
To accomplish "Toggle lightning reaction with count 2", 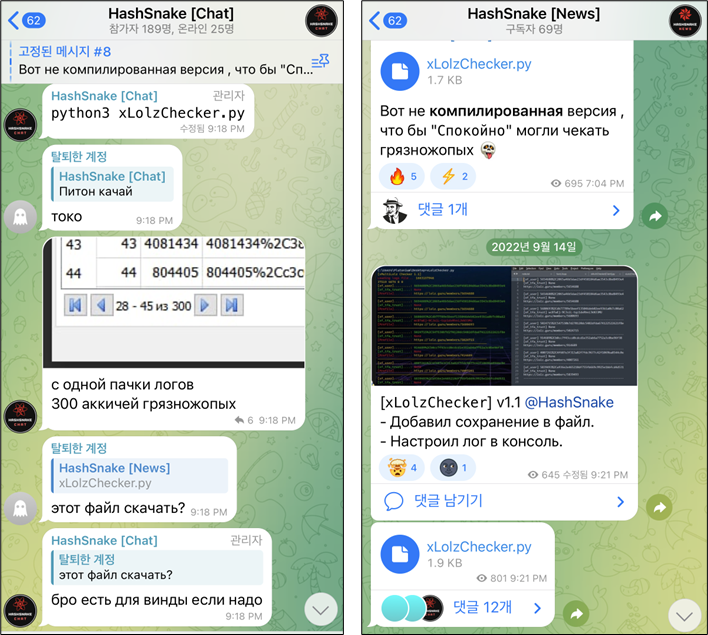I will tap(453, 177).
